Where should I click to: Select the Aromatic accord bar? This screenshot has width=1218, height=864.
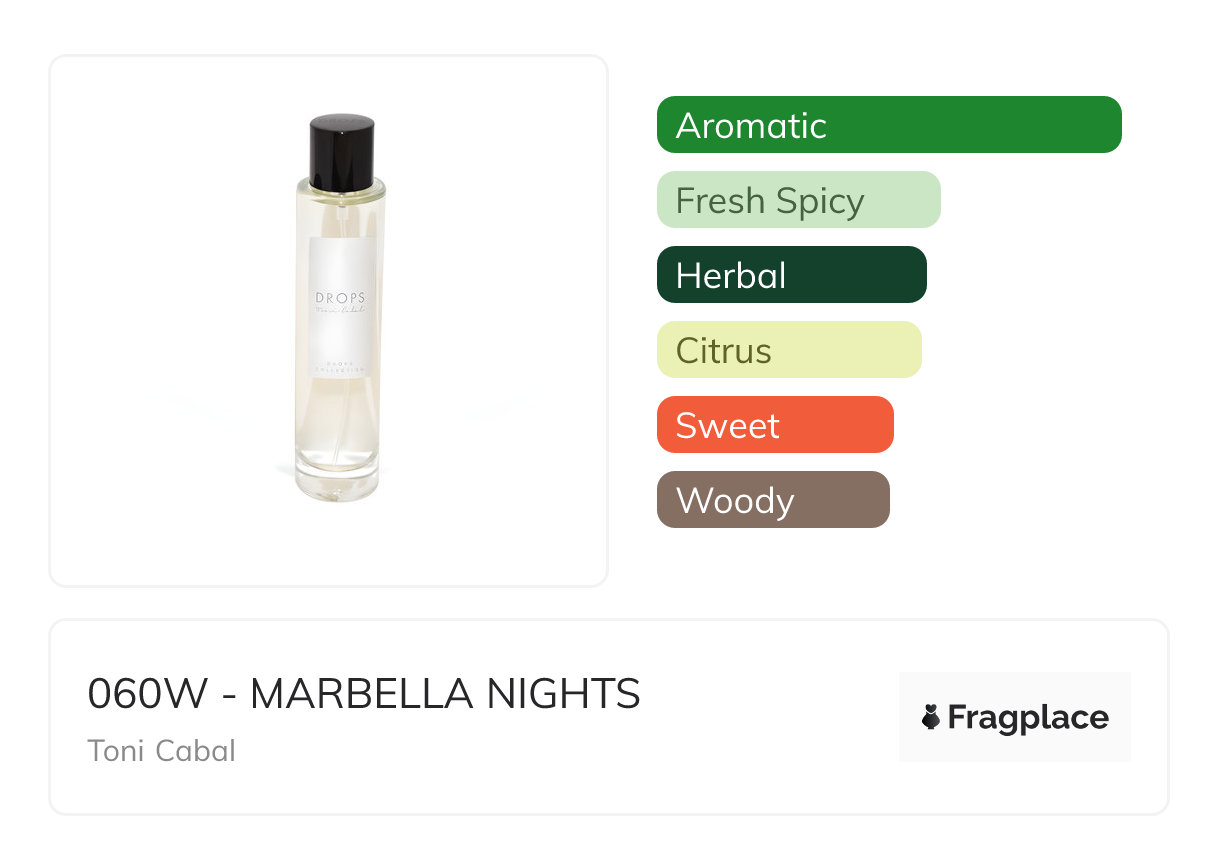(x=888, y=125)
